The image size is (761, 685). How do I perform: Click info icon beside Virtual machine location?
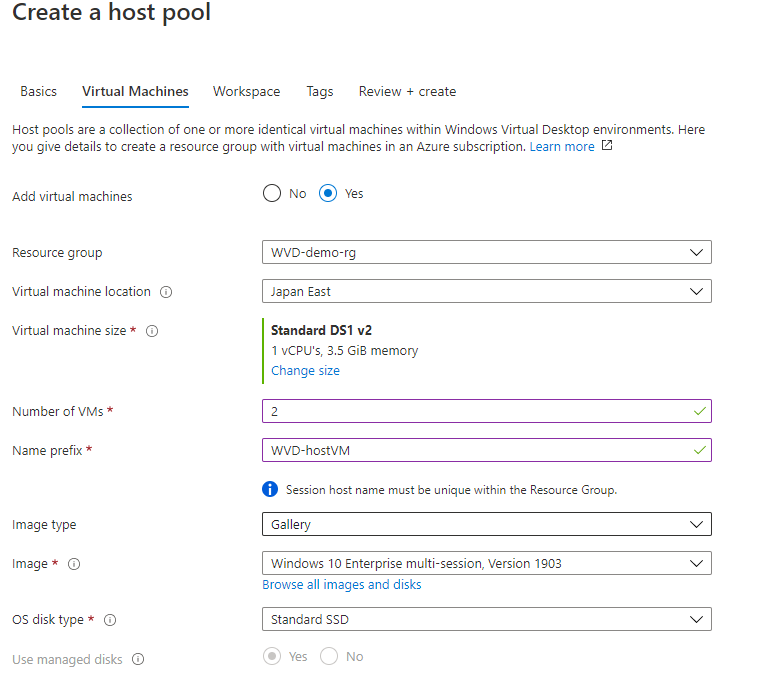tap(166, 292)
